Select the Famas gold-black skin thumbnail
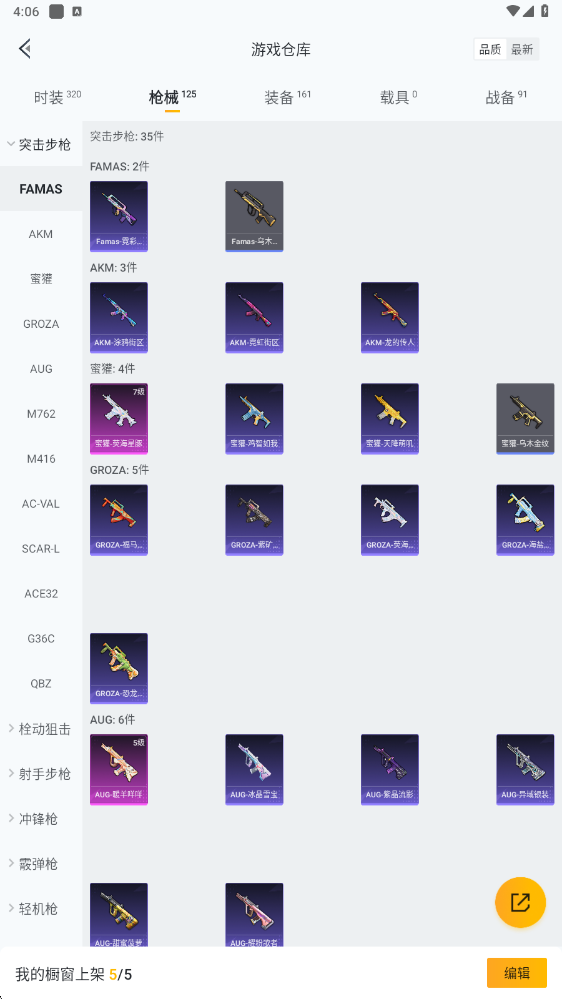Image resolution: width=562 pixels, height=999 pixels. click(x=254, y=216)
